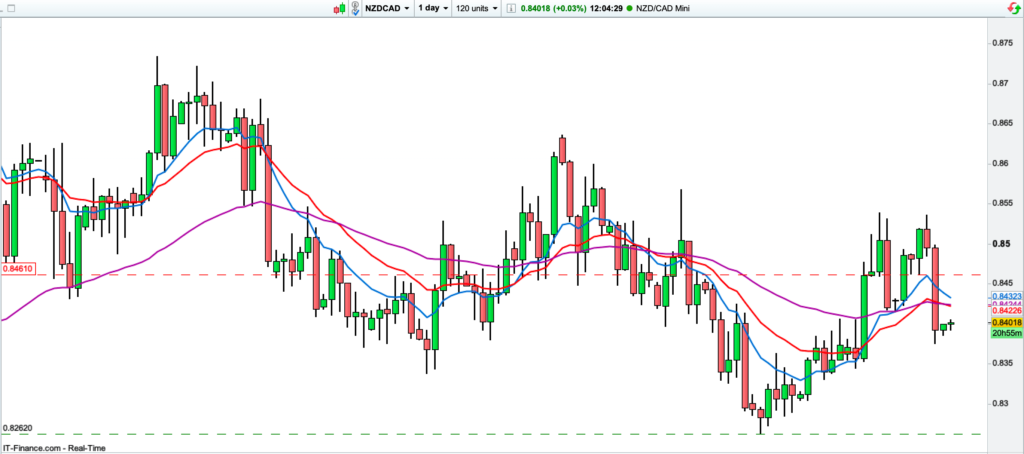Click the yellow 0.84018 current price tag
The width and height of the screenshot is (1024, 454).
coord(1004,323)
